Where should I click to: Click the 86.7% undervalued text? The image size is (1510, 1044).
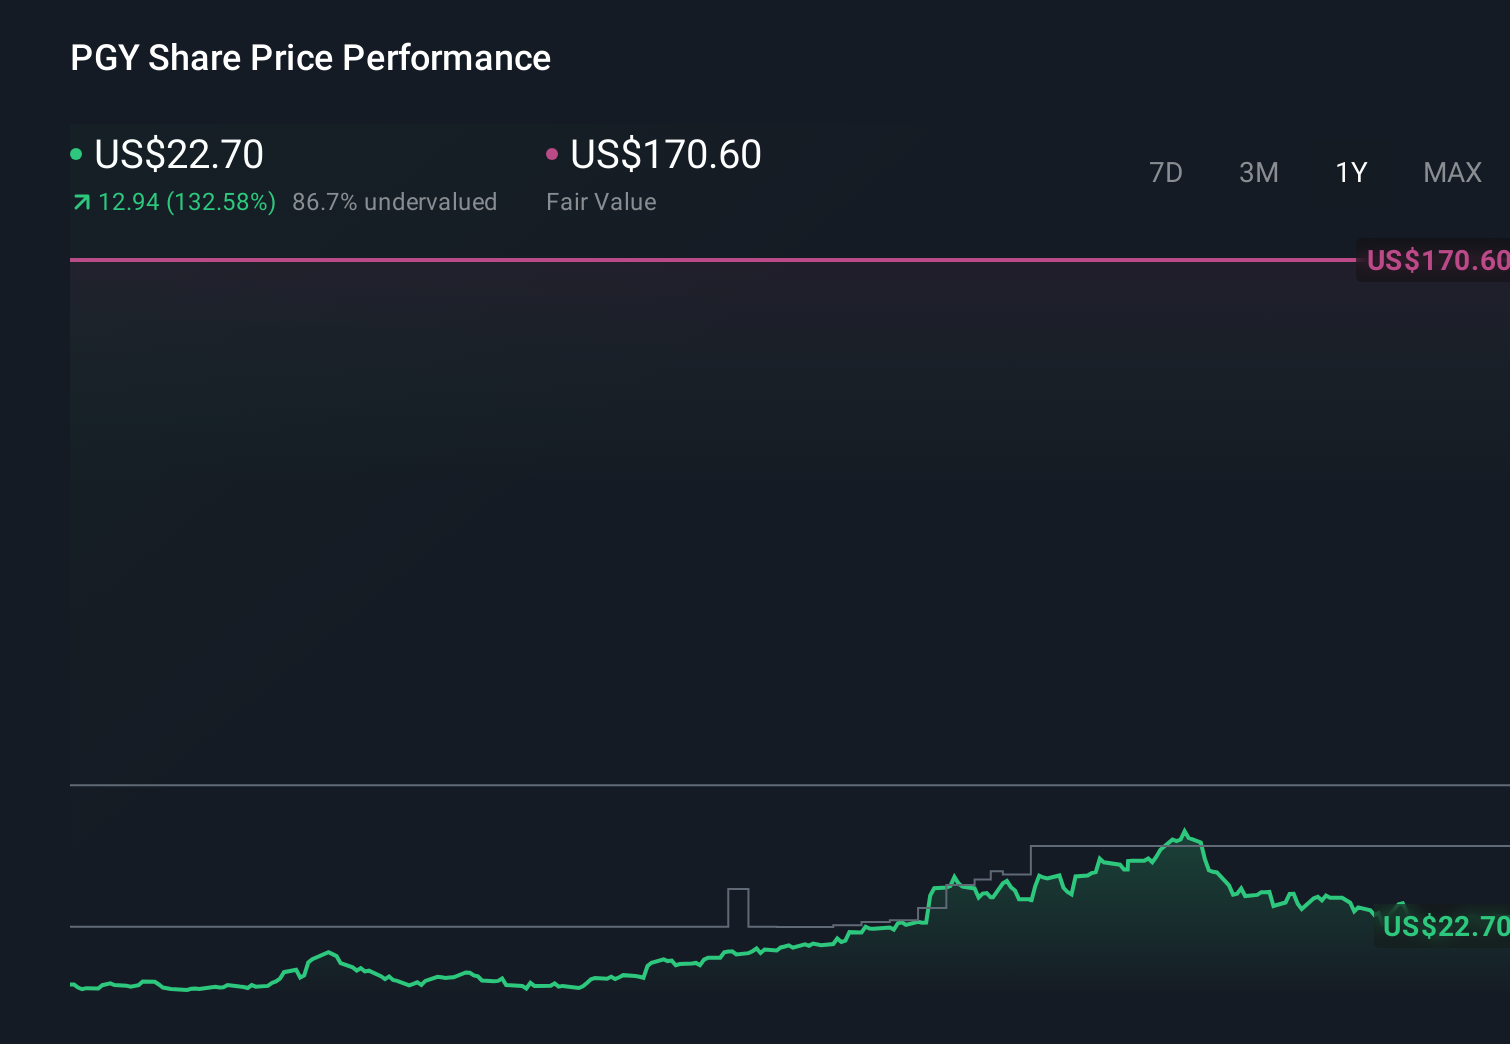394,201
